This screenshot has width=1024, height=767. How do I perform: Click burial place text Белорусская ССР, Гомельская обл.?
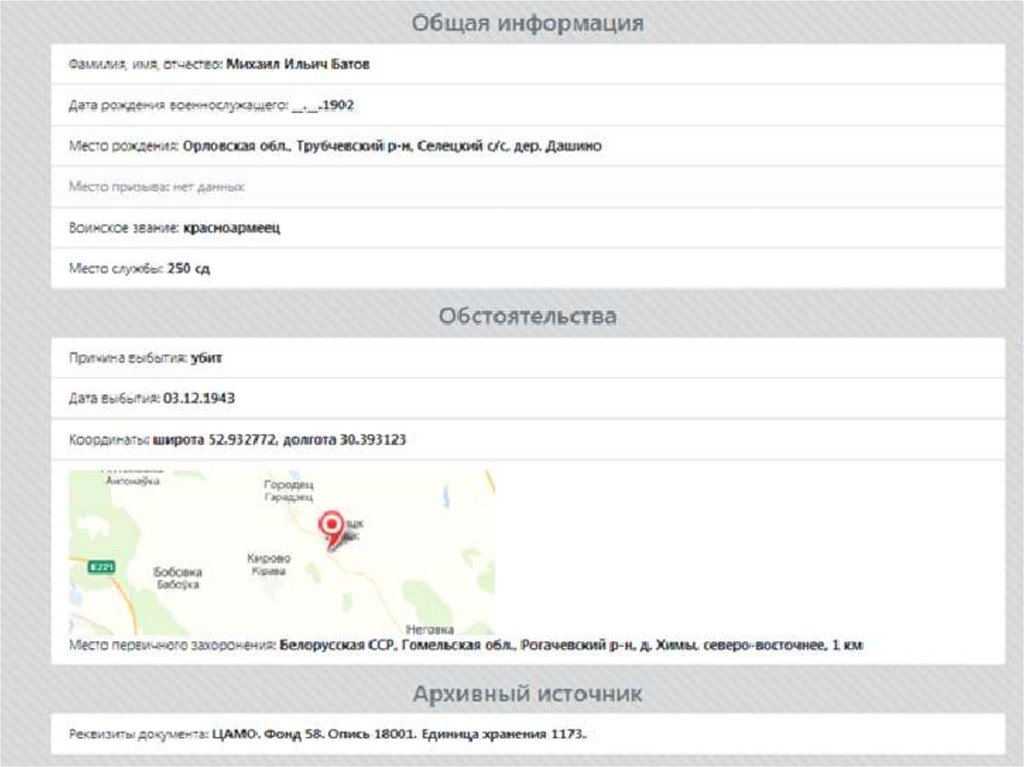click(x=398, y=645)
